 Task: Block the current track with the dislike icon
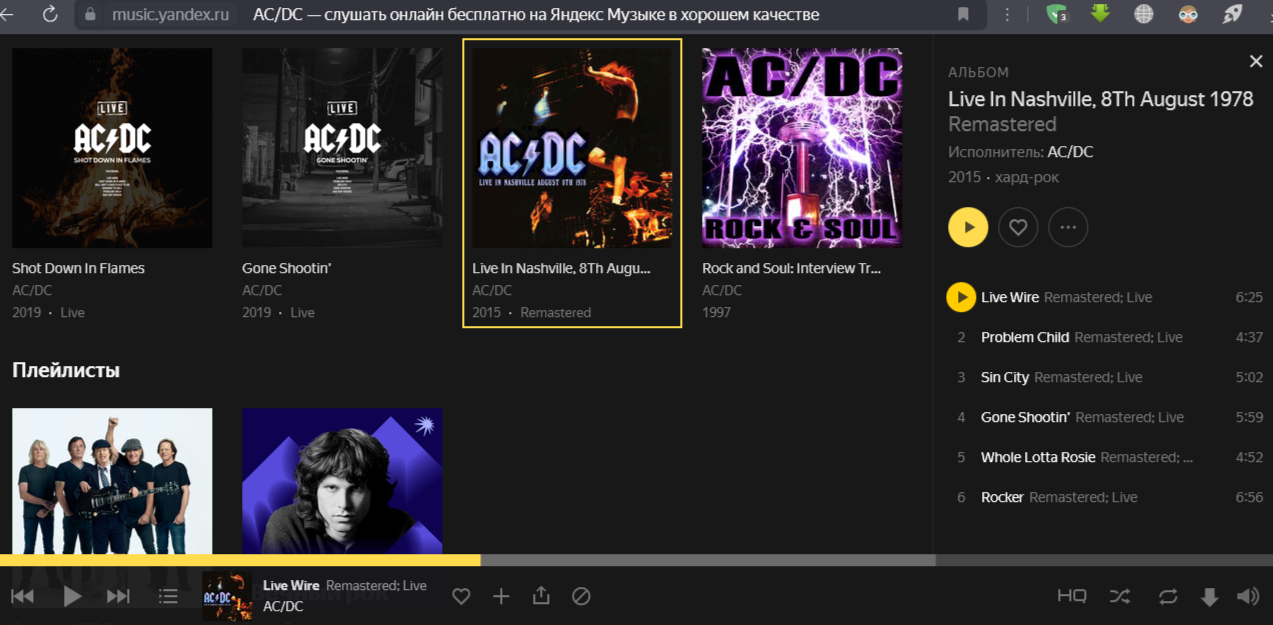[x=581, y=596]
